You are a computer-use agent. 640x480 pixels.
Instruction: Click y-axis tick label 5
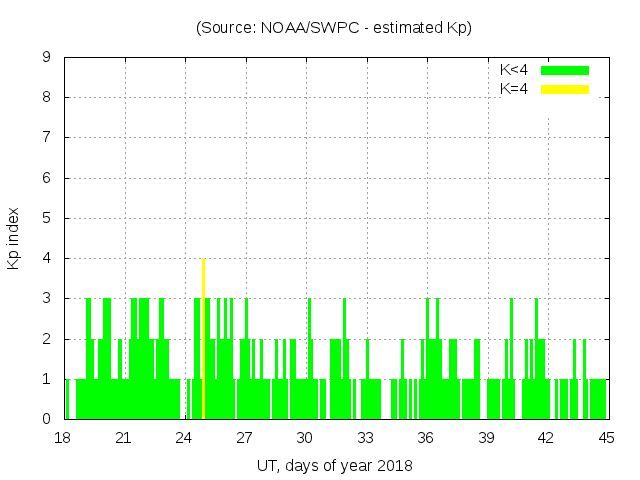[x=46, y=218]
